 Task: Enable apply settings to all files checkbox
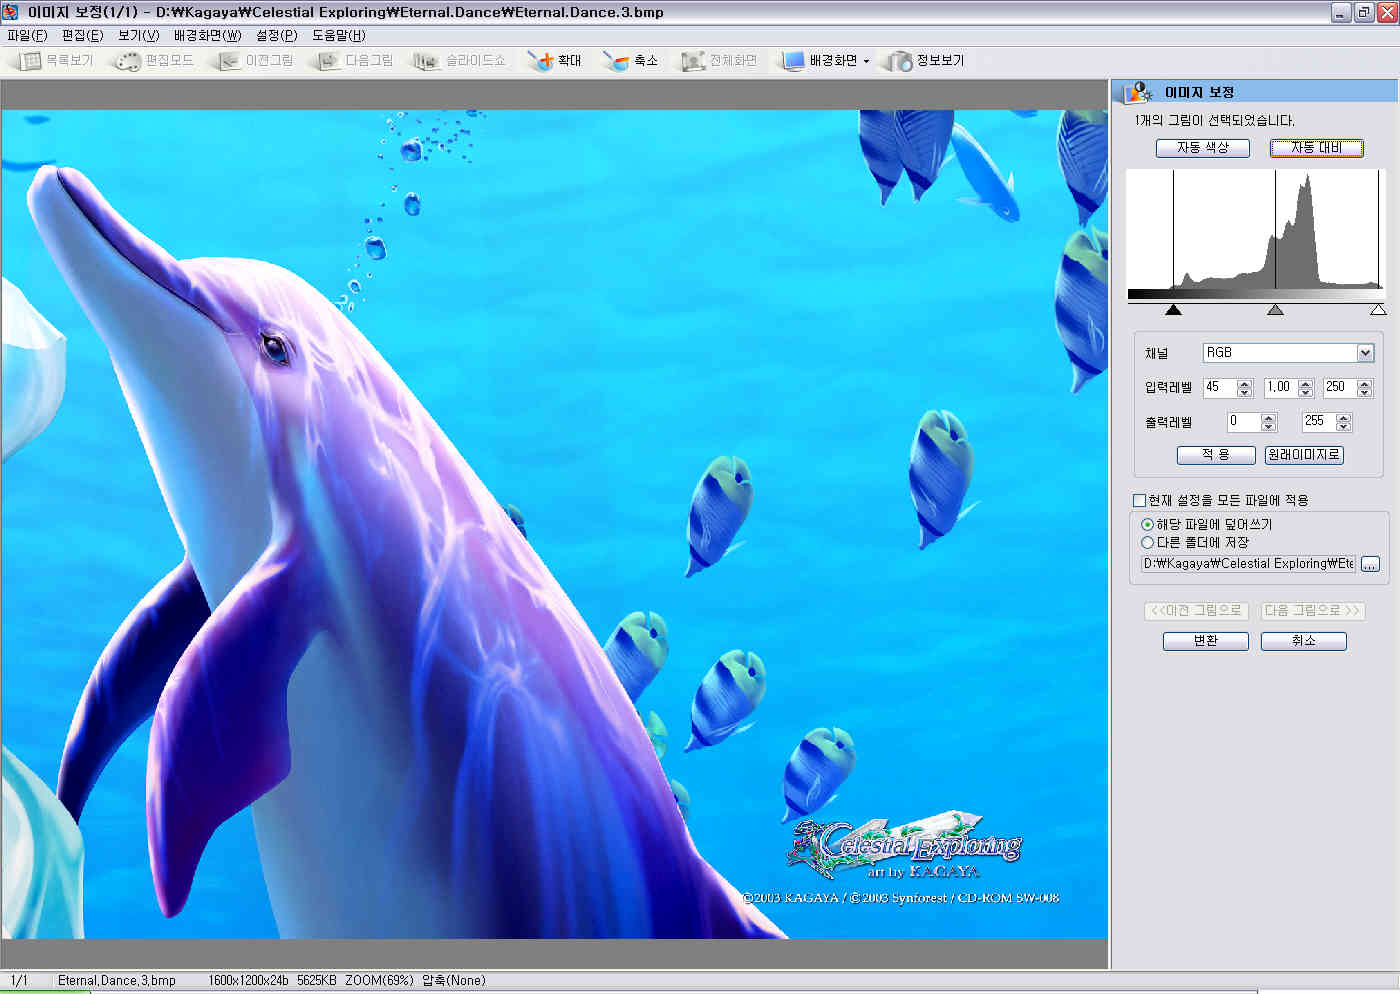[1139, 500]
